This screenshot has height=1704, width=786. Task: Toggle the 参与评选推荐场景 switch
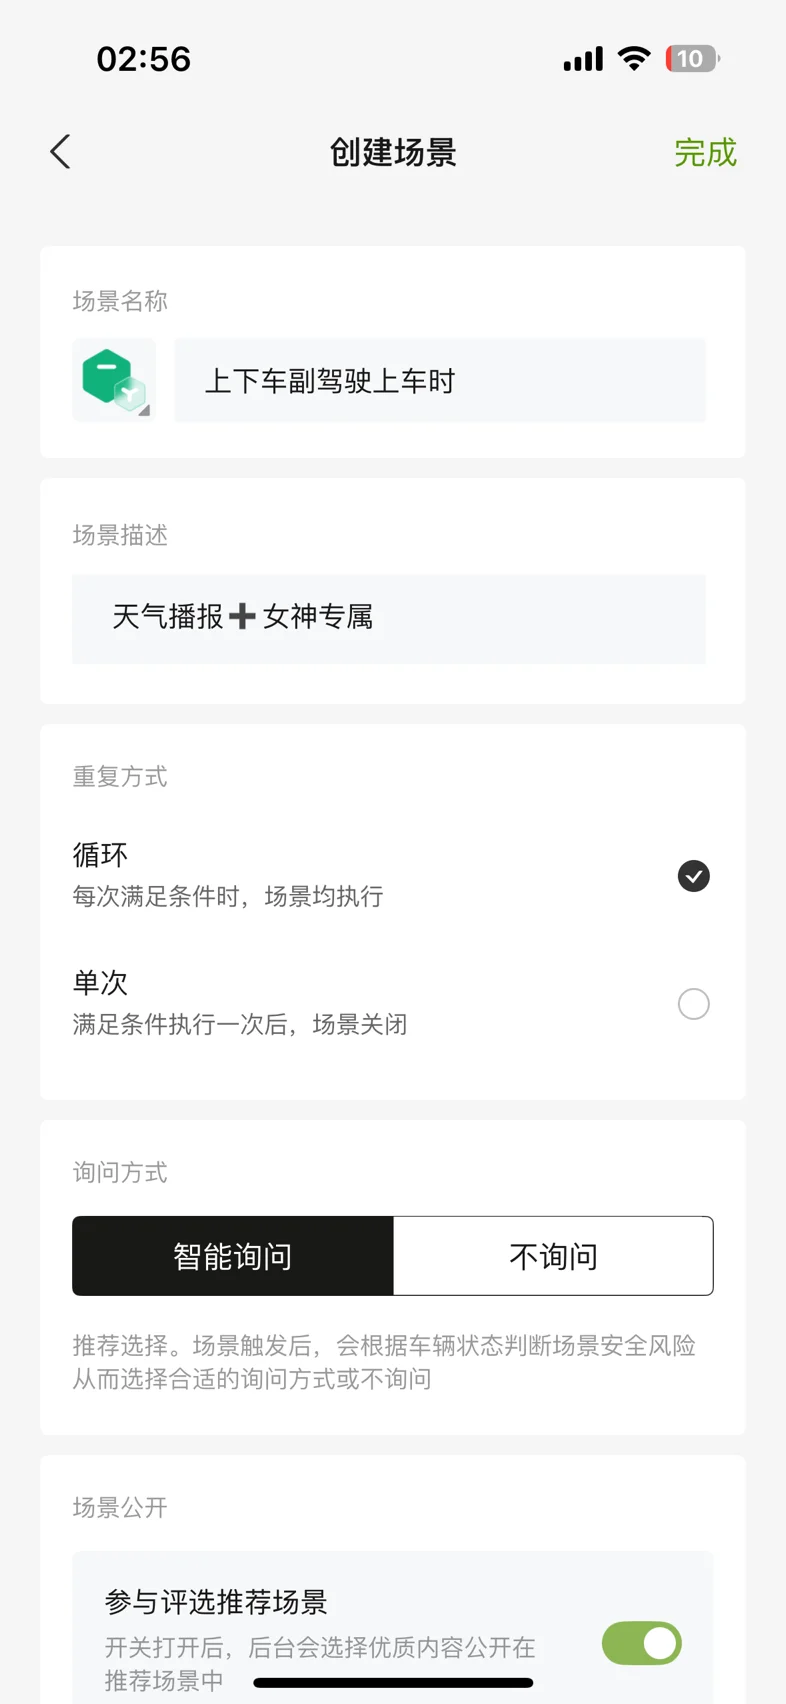pos(641,1643)
